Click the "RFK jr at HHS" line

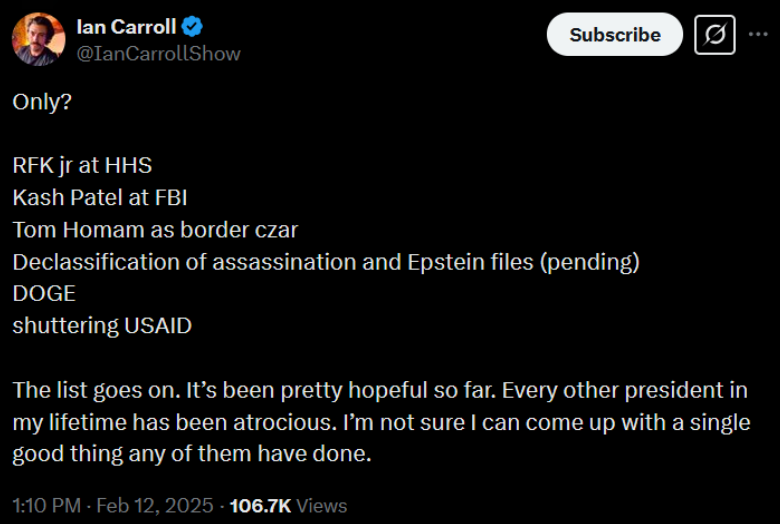82,165
